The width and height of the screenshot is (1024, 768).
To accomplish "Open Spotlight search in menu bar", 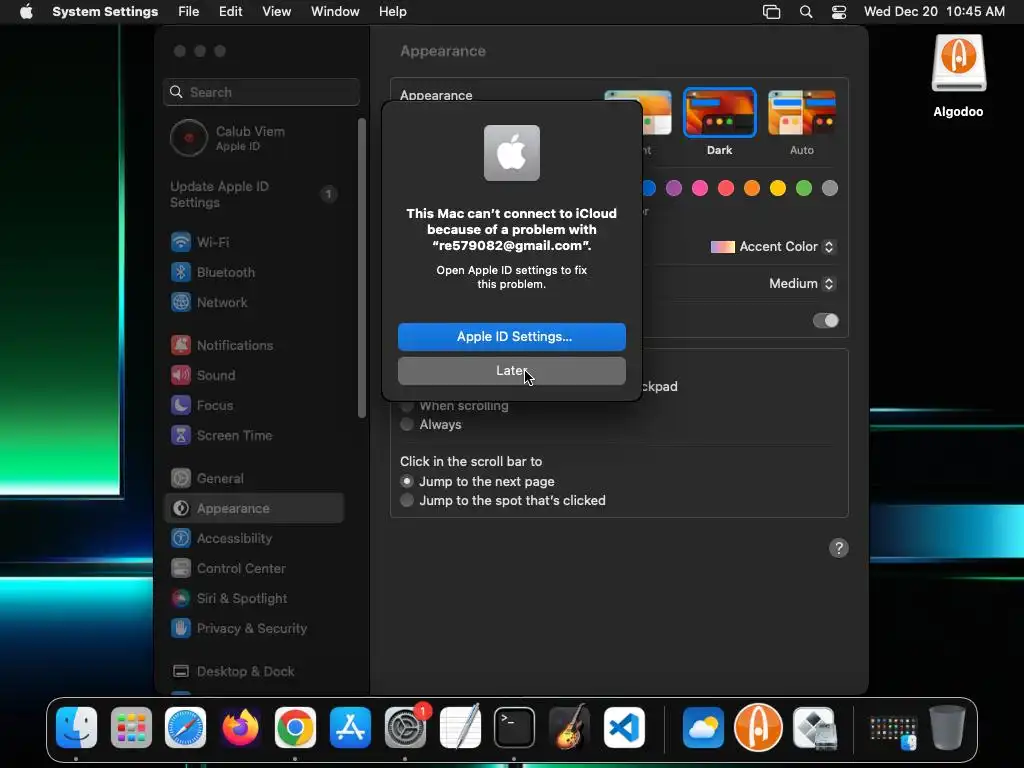I will point(806,12).
